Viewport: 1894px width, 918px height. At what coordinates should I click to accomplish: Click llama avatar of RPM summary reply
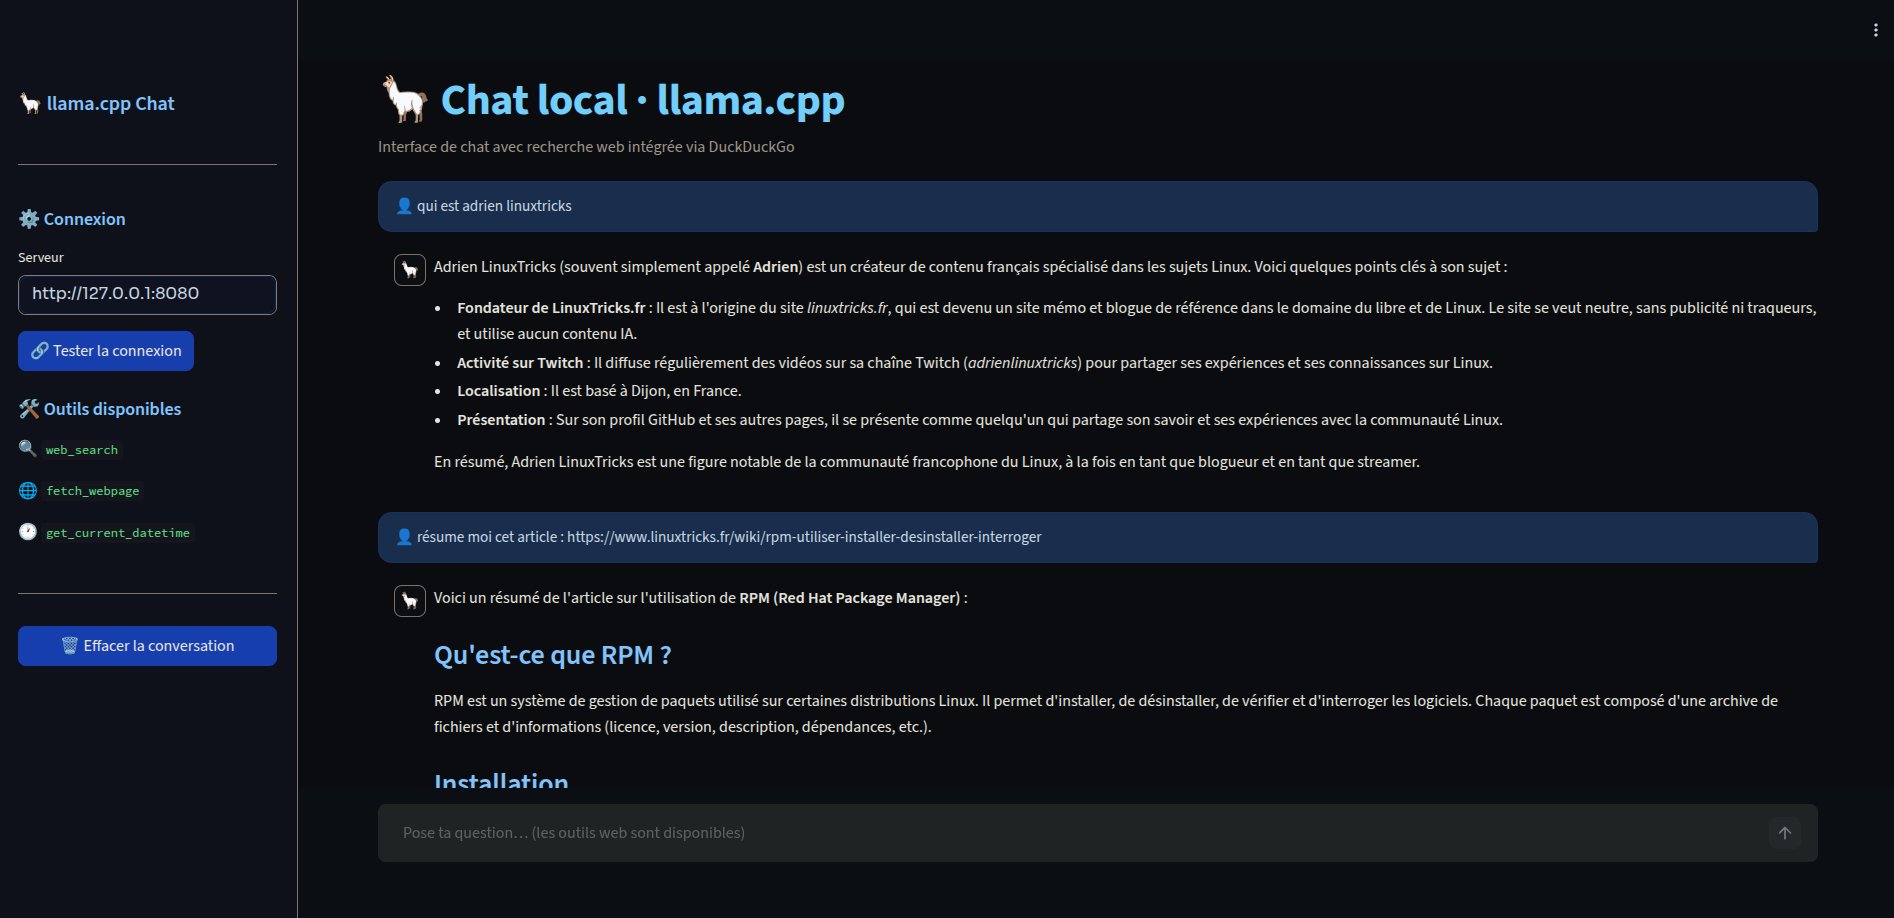coord(410,601)
